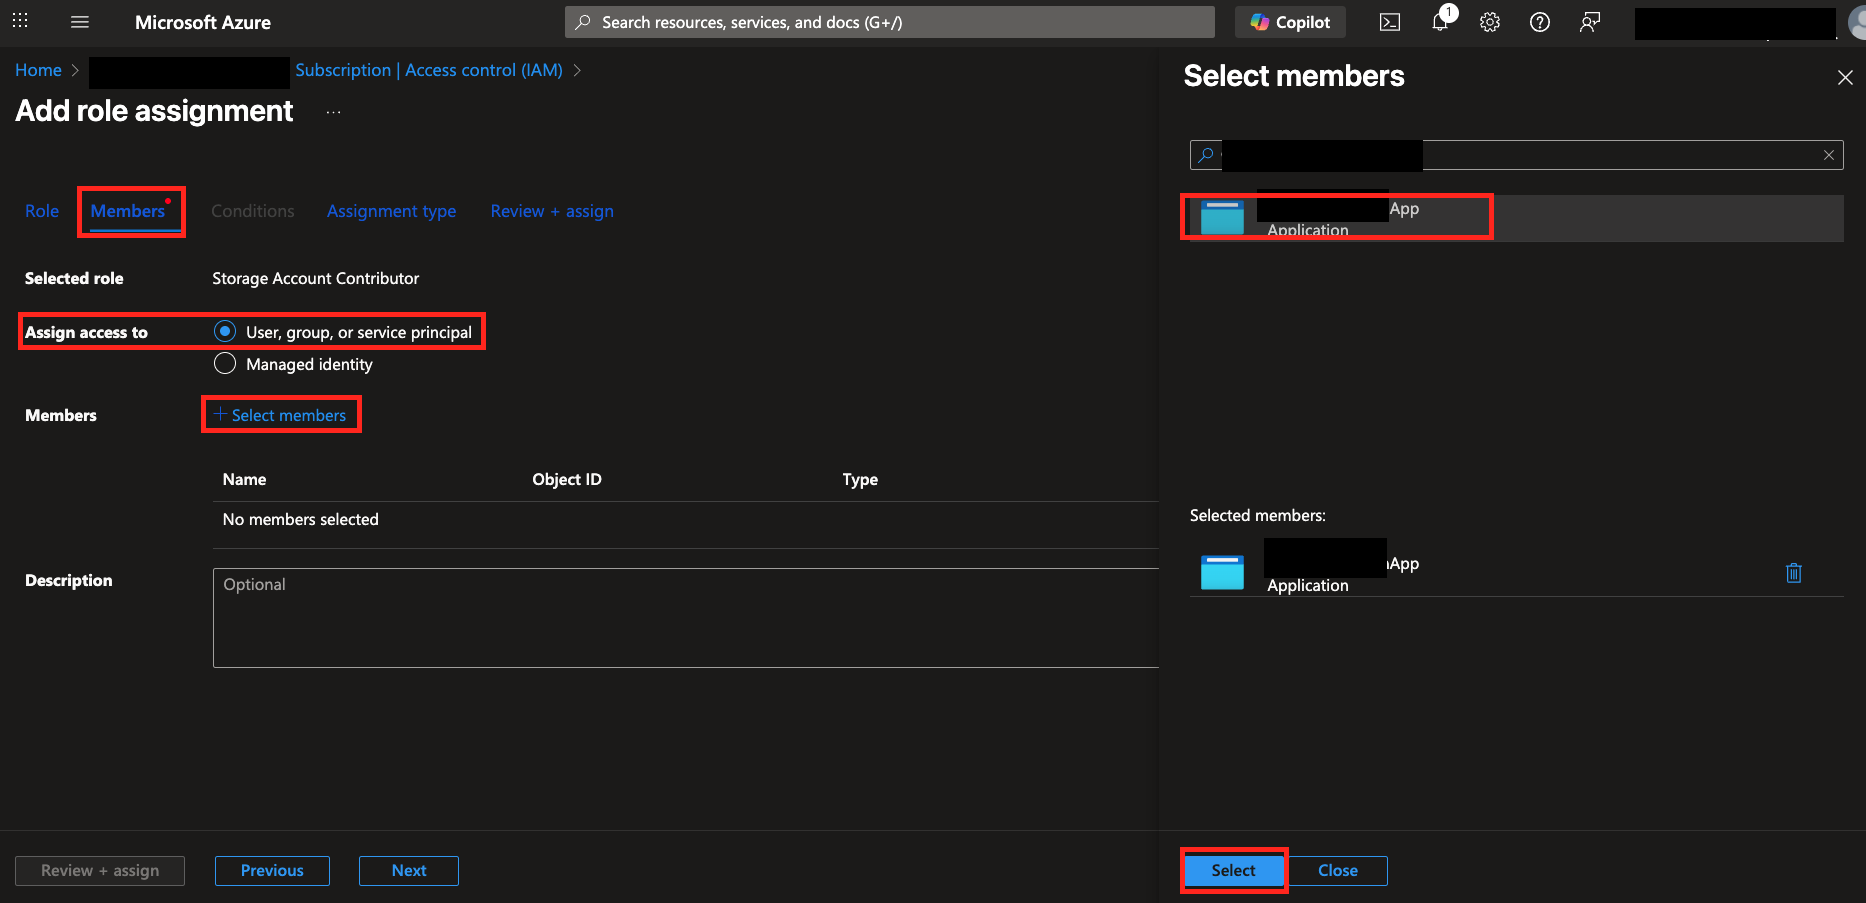
Task: Switch to the Assignment type tab
Action: pos(391,211)
